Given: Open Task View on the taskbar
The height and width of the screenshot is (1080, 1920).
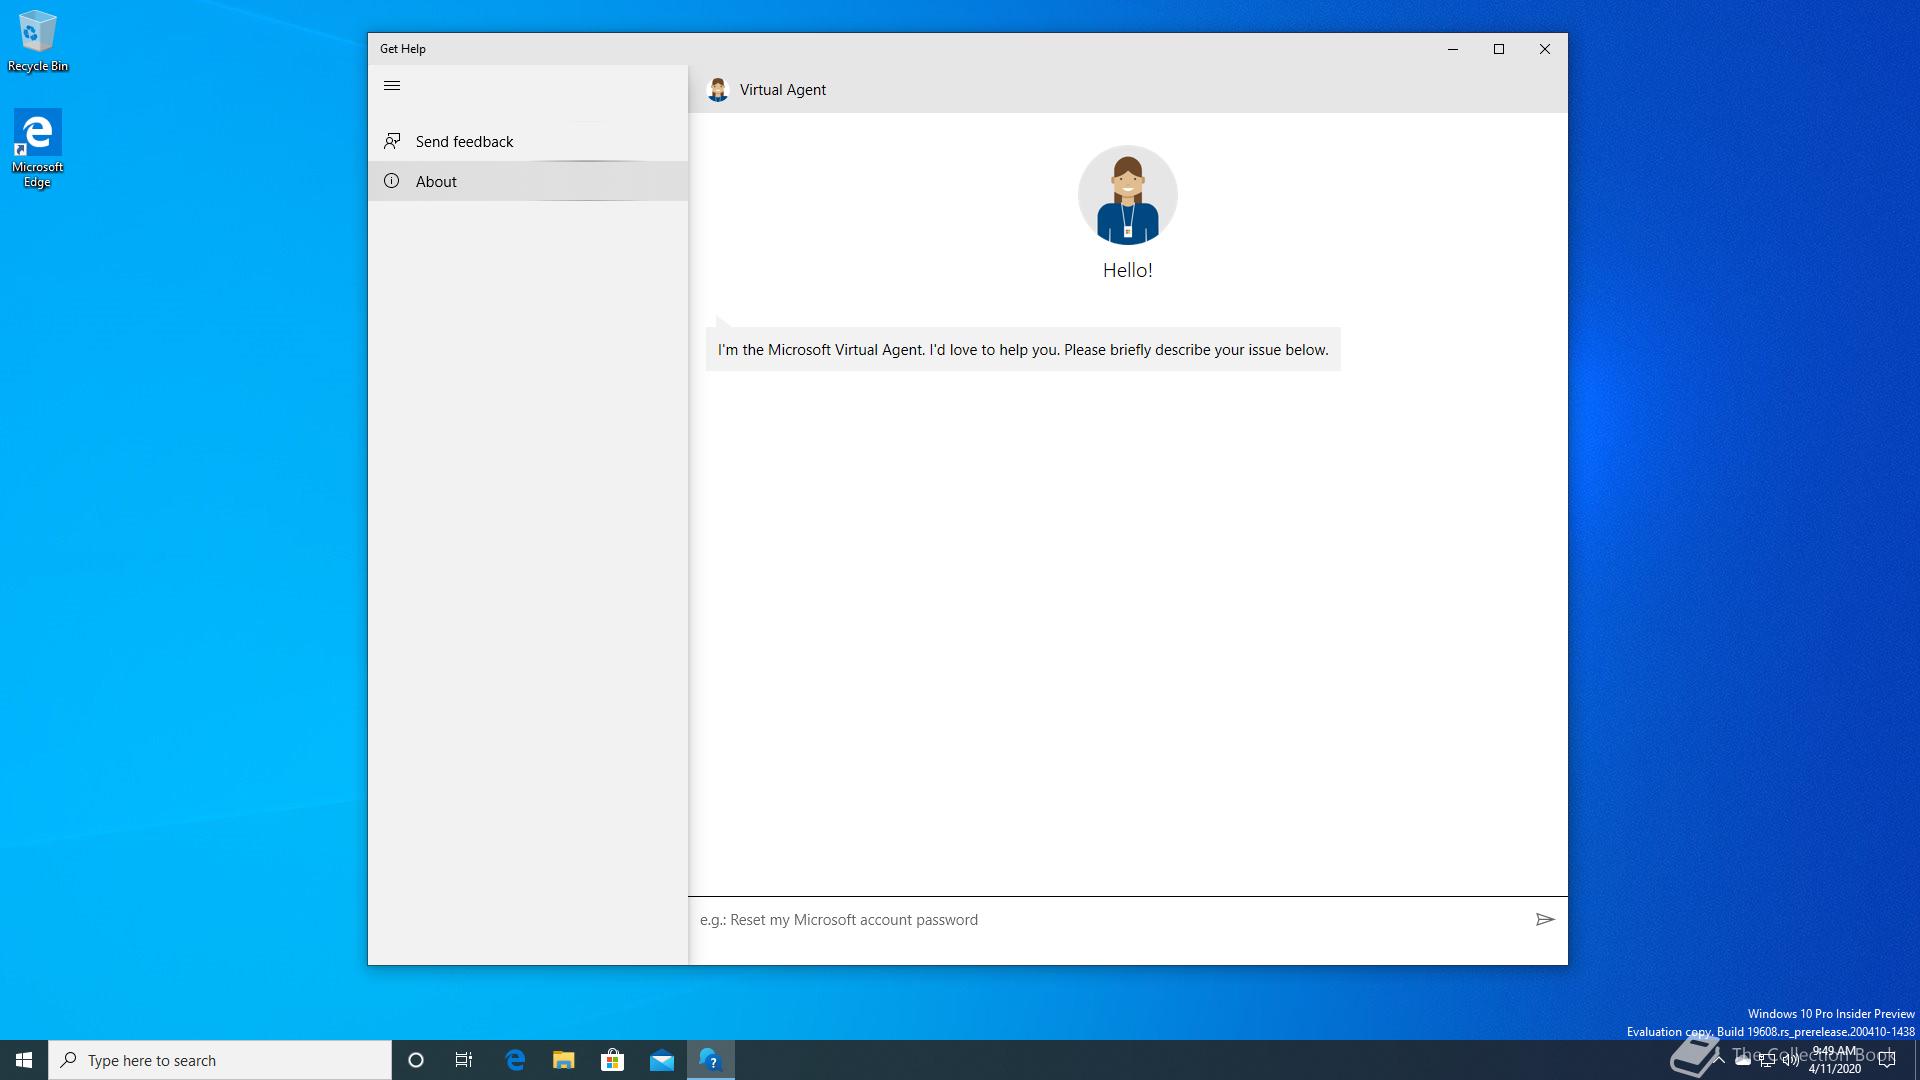Looking at the screenshot, I should coord(464,1060).
